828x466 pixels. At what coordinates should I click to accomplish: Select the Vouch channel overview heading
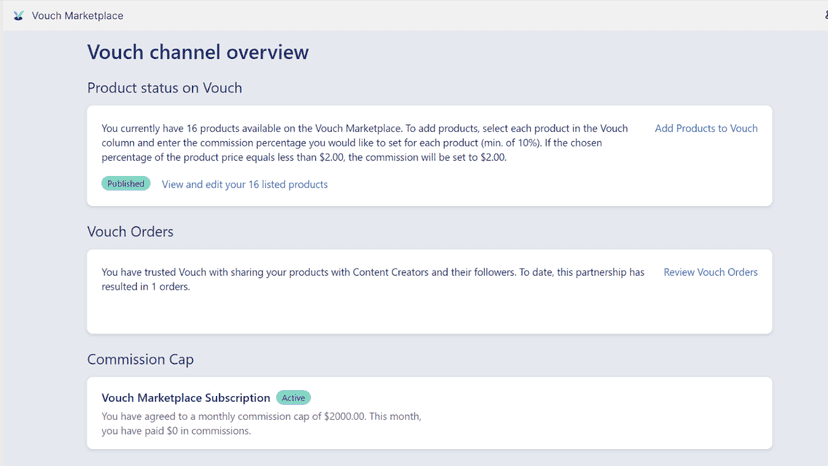point(198,52)
